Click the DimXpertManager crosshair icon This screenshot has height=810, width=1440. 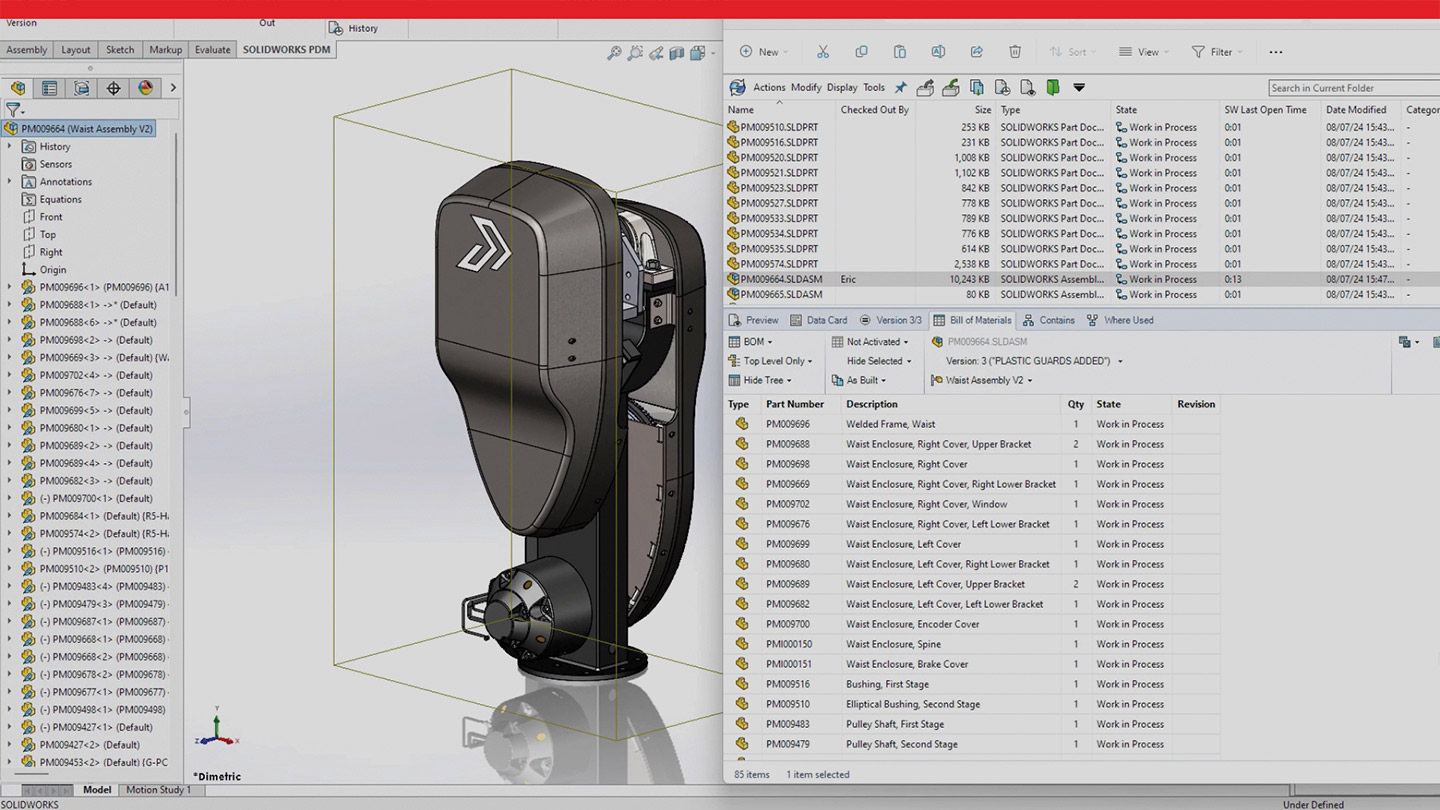pos(113,88)
